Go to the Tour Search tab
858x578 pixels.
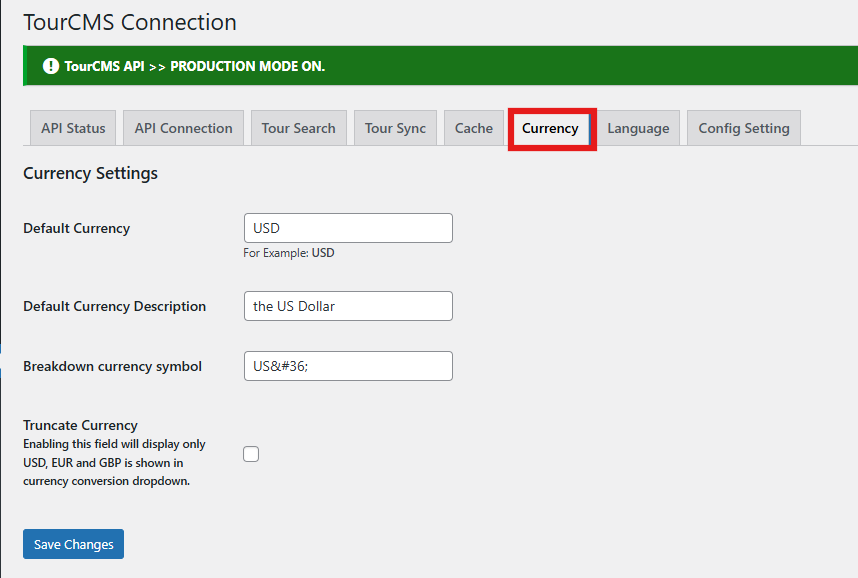coord(298,128)
